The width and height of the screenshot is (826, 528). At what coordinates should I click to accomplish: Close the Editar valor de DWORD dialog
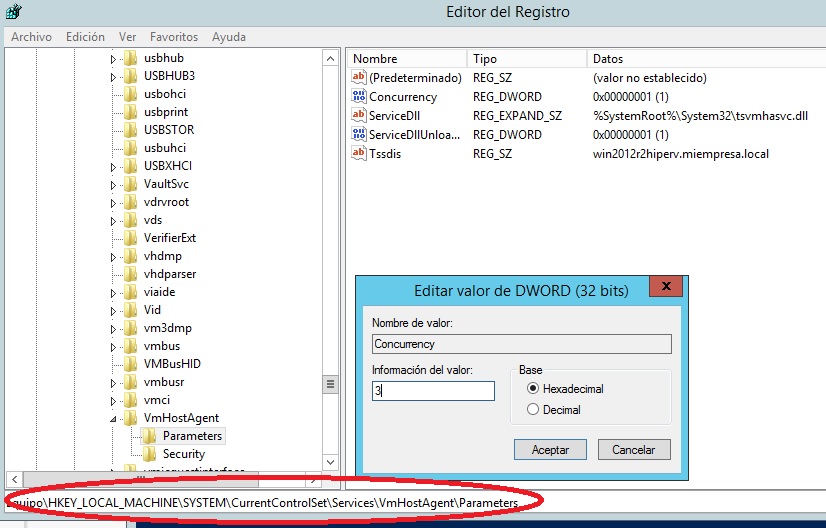point(665,289)
